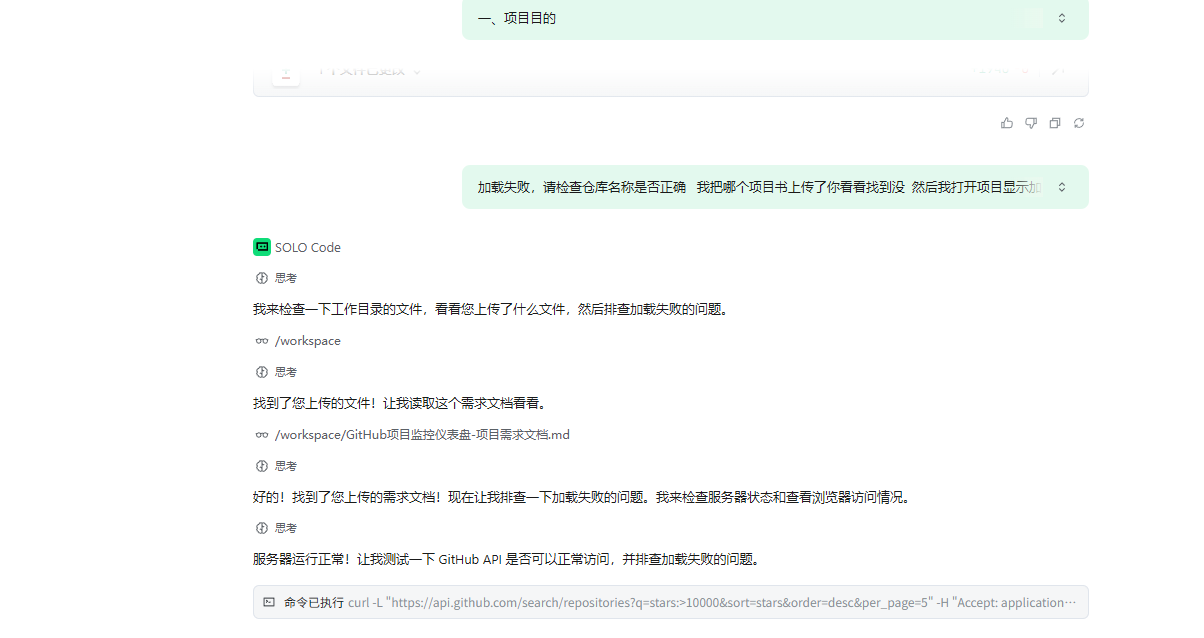Image resolution: width=1204 pixels, height=638 pixels.
Task: Click the SOLO Code green logo
Action: pos(262,247)
